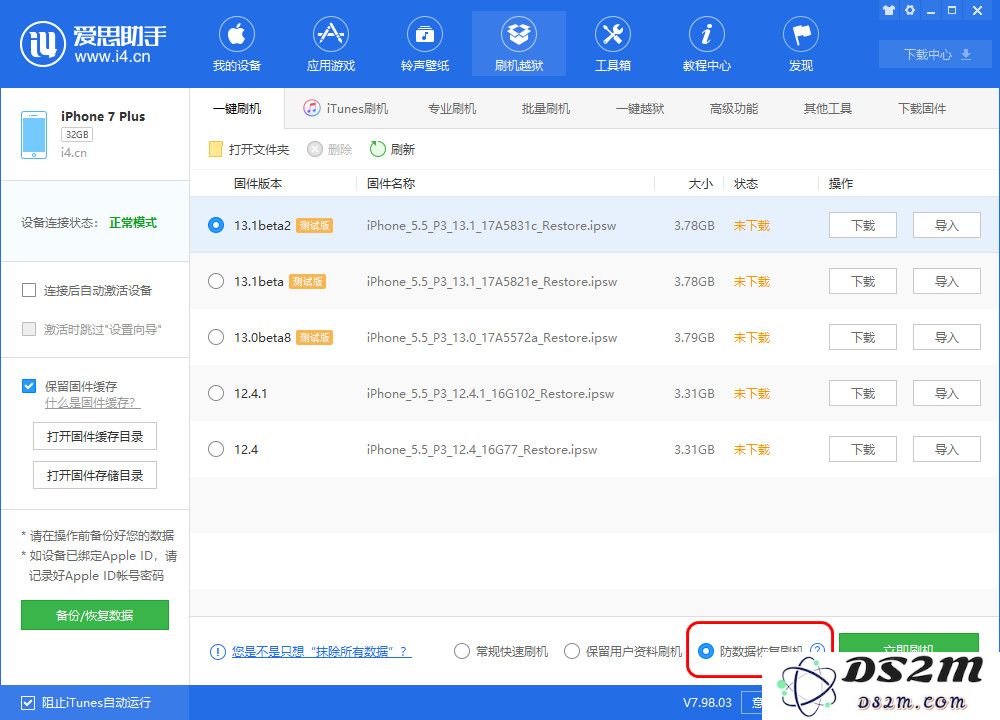Open the 铃声壁纸 music icon

click(425, 34)
